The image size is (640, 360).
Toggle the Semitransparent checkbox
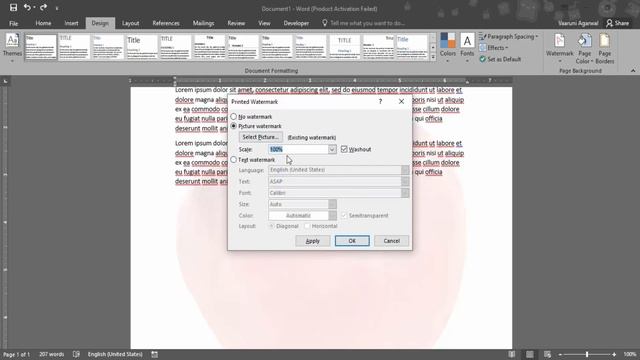(x=344, y=215)
